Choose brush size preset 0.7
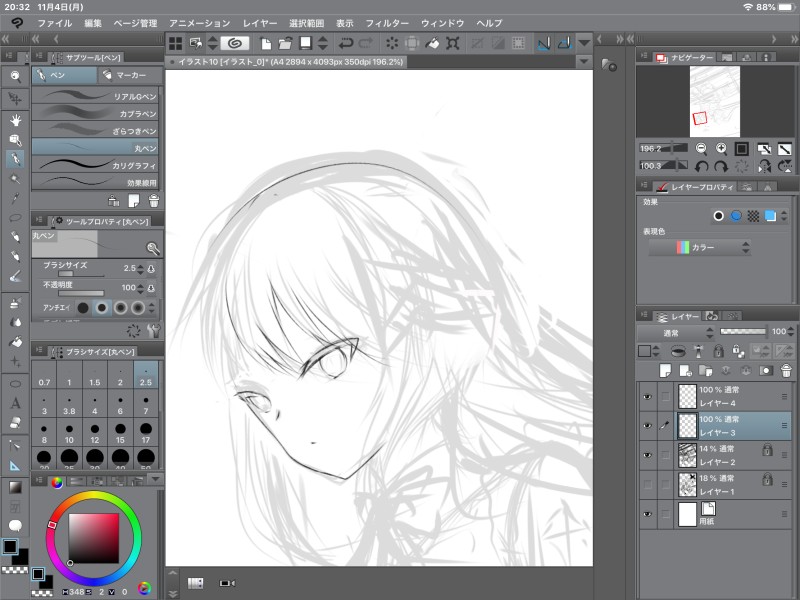 pos(44,376)
